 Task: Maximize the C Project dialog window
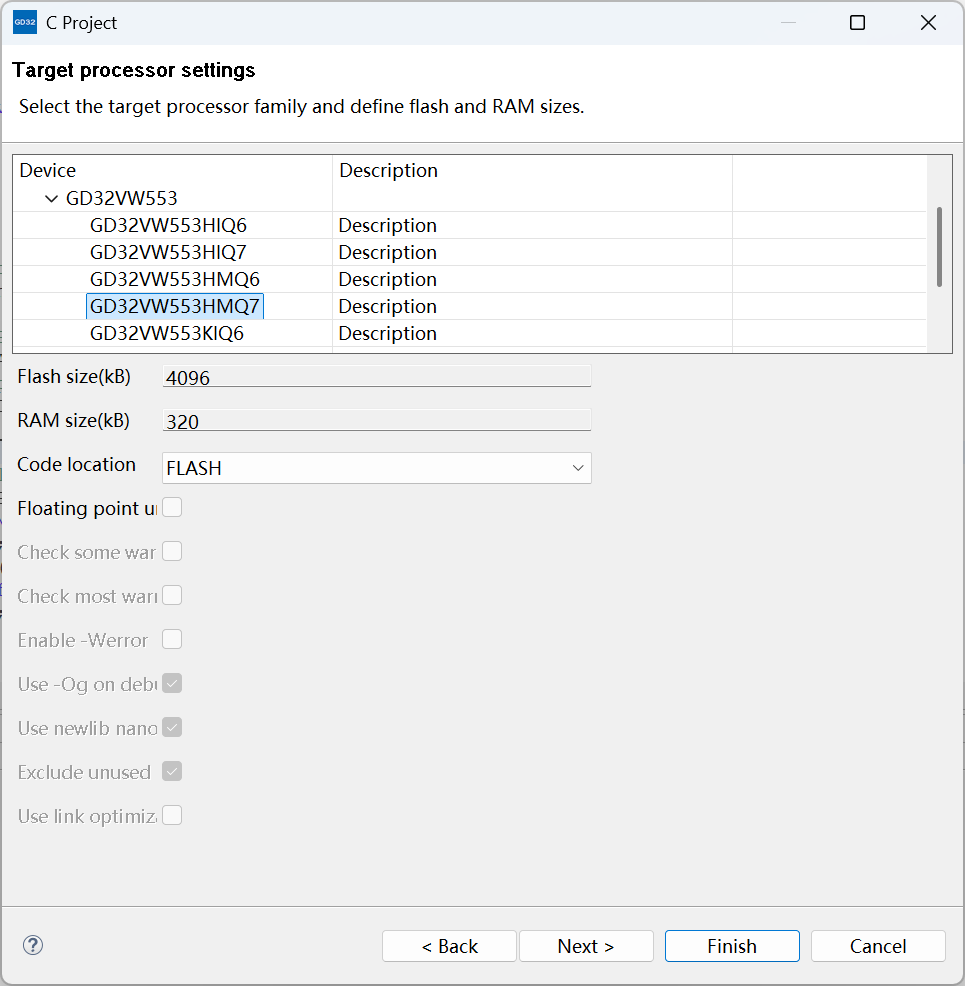click(857, 23)
